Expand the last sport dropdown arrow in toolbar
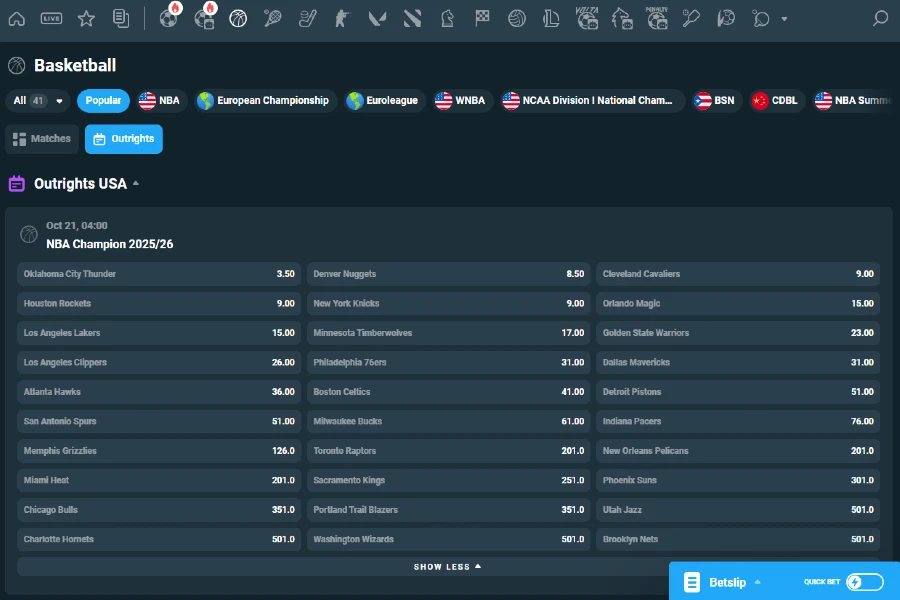This screenshot has height=600, width=900. coord(783,18)
